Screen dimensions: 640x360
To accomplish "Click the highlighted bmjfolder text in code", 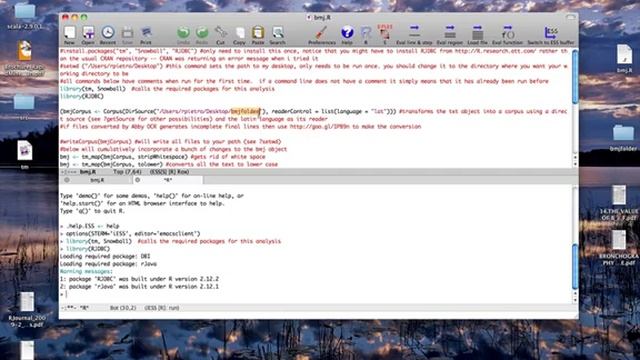I will [x=245, y=111].
